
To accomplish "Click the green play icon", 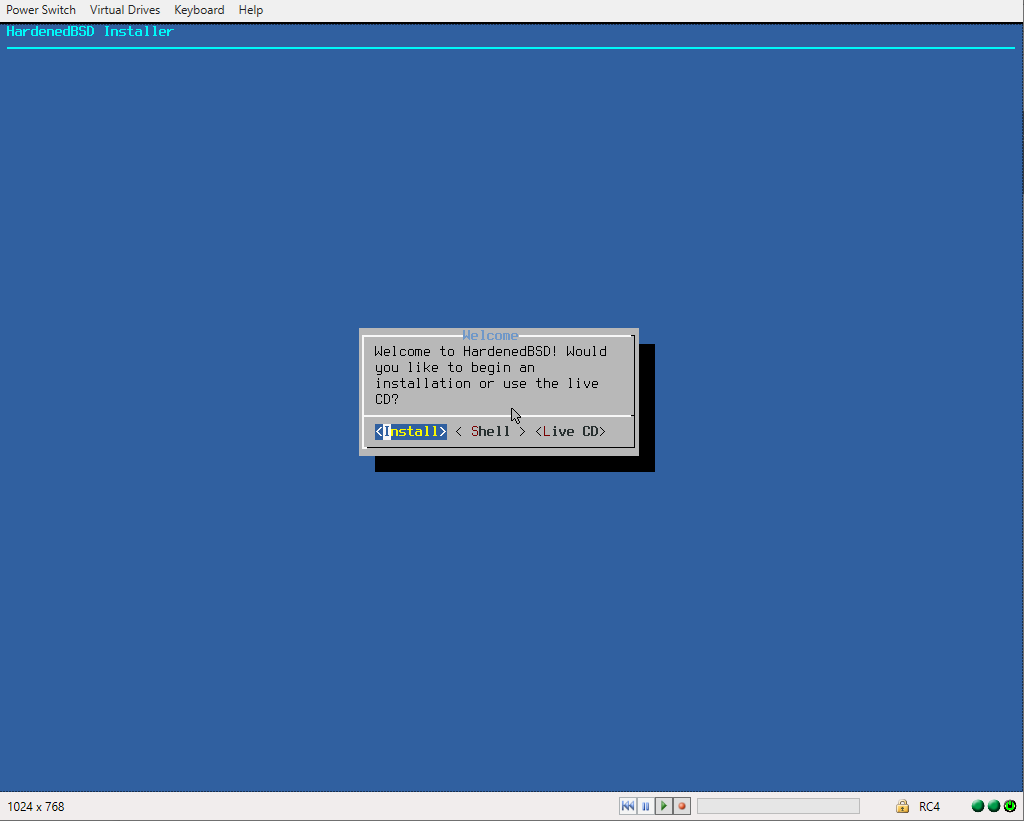I will pyautogui.click(x=664, y=806).
